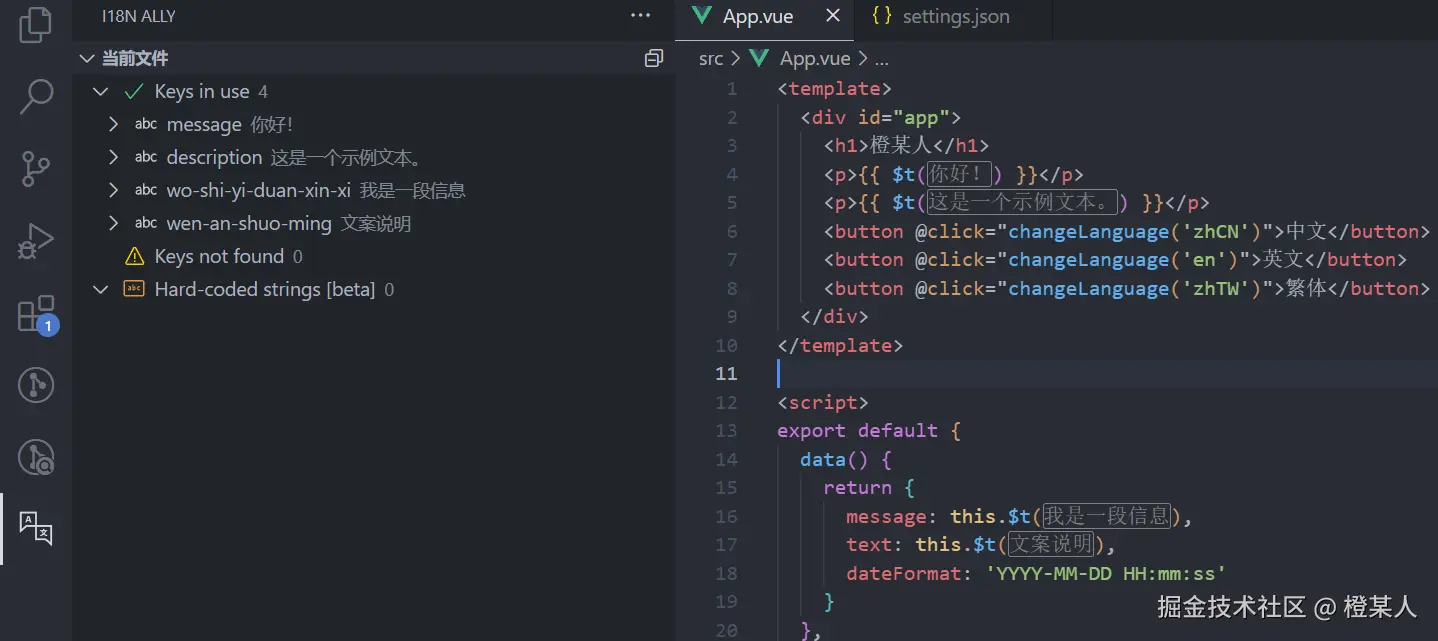Open Extensions view with badge 1
This screenshot has height=641, width=1438.
(38, 315)
